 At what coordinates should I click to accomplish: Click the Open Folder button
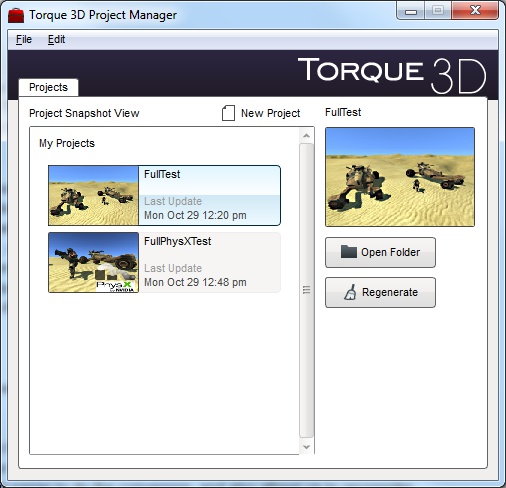(x=380, y=252)
